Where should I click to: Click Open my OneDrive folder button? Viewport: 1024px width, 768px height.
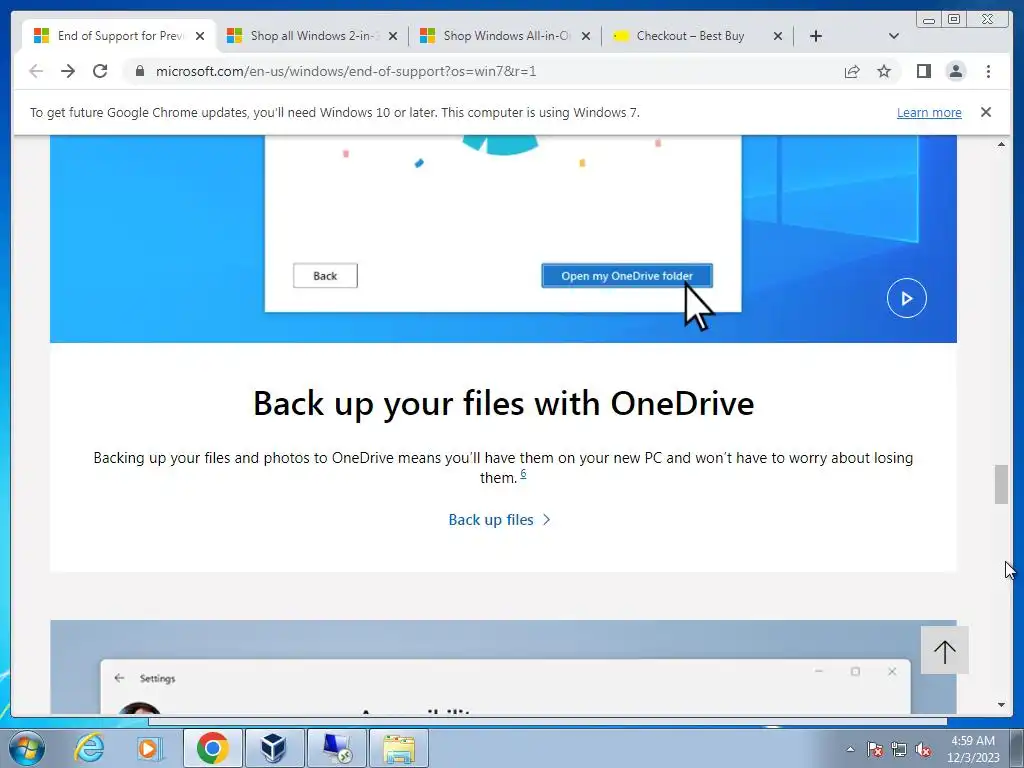pyautogui.click(x=627, y=276)
